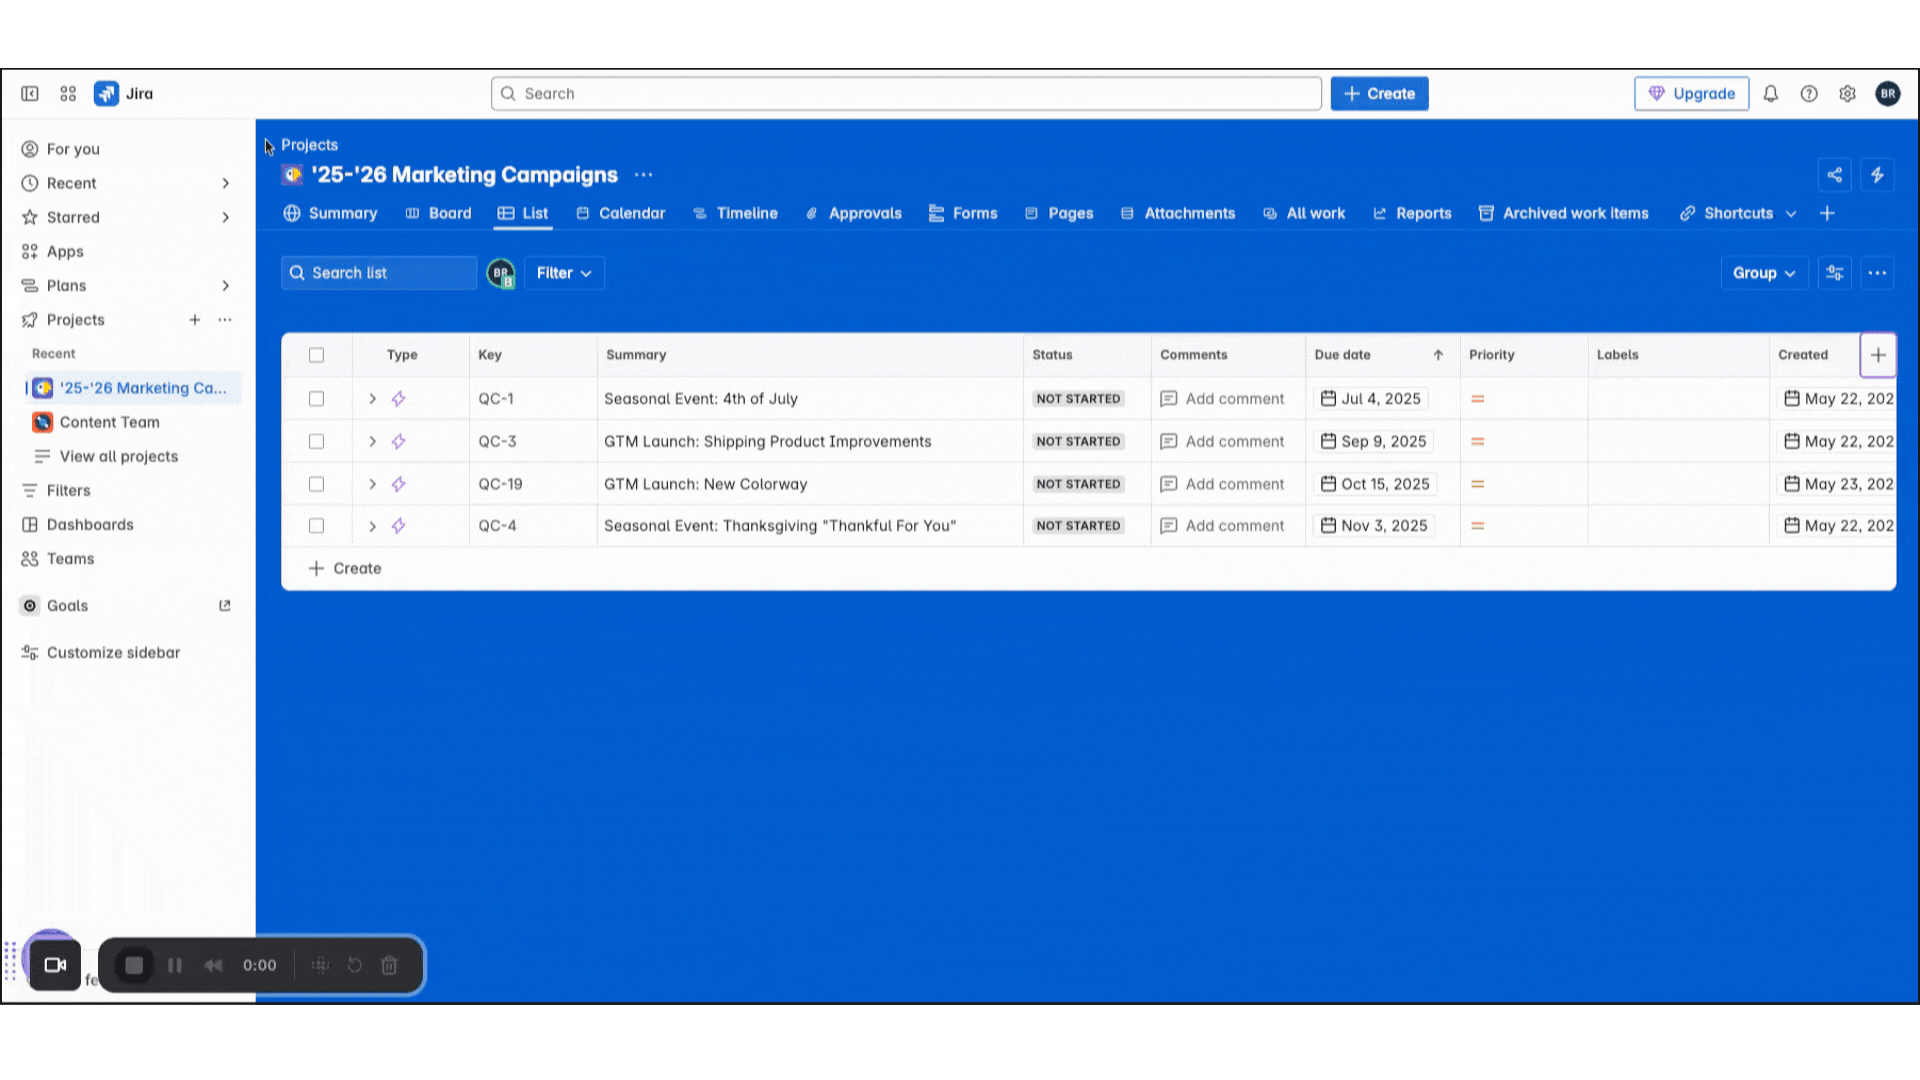Check the select-all checkbox in table header
The height and width of the screenshot is (1080, 1920).
(x=316, y=355)
